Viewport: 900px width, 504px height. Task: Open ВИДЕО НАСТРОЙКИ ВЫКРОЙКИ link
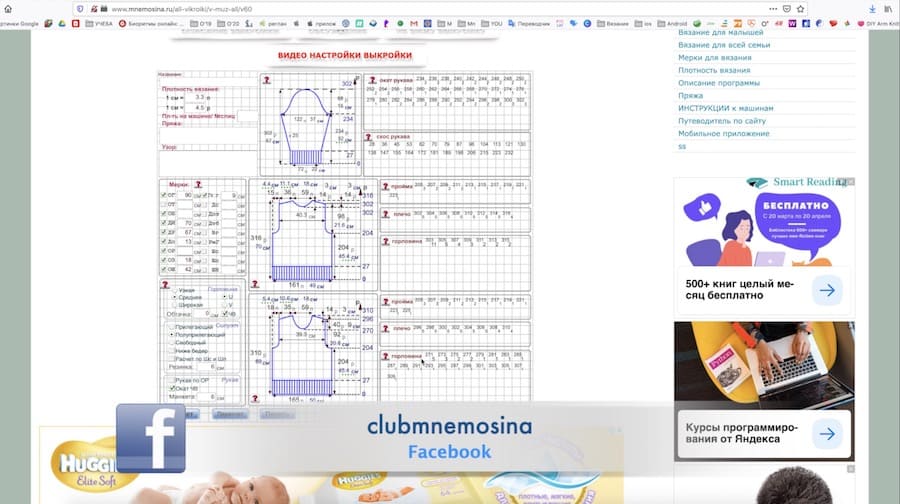pyautogui.click(x=345, y=55)
